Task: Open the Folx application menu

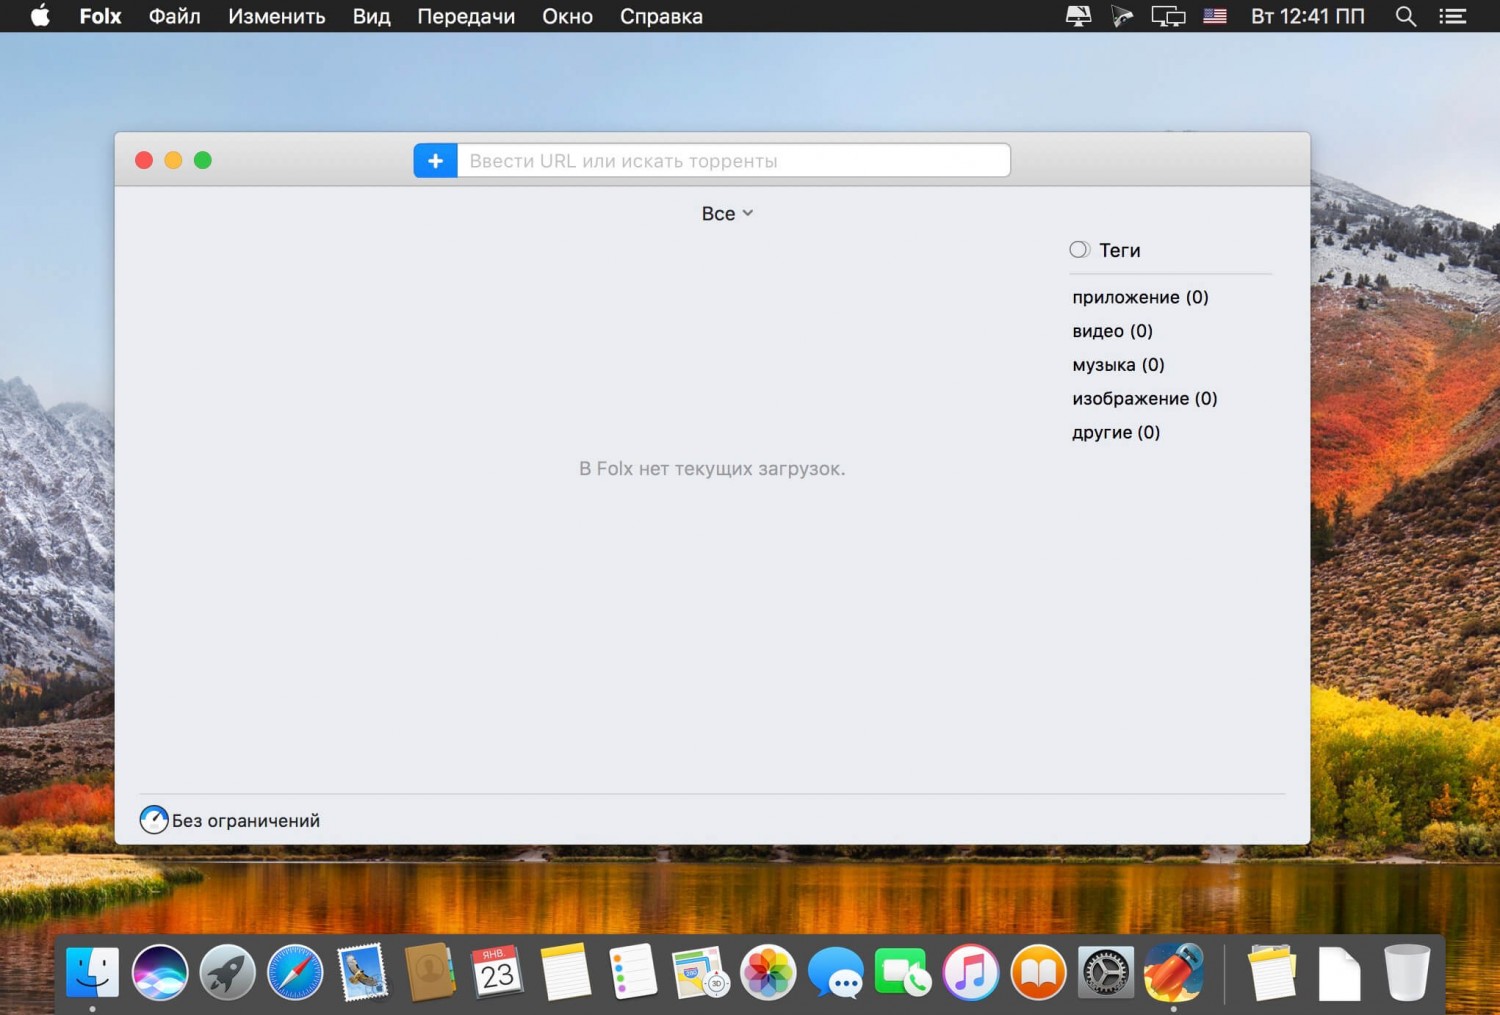Action: [100, 16]
